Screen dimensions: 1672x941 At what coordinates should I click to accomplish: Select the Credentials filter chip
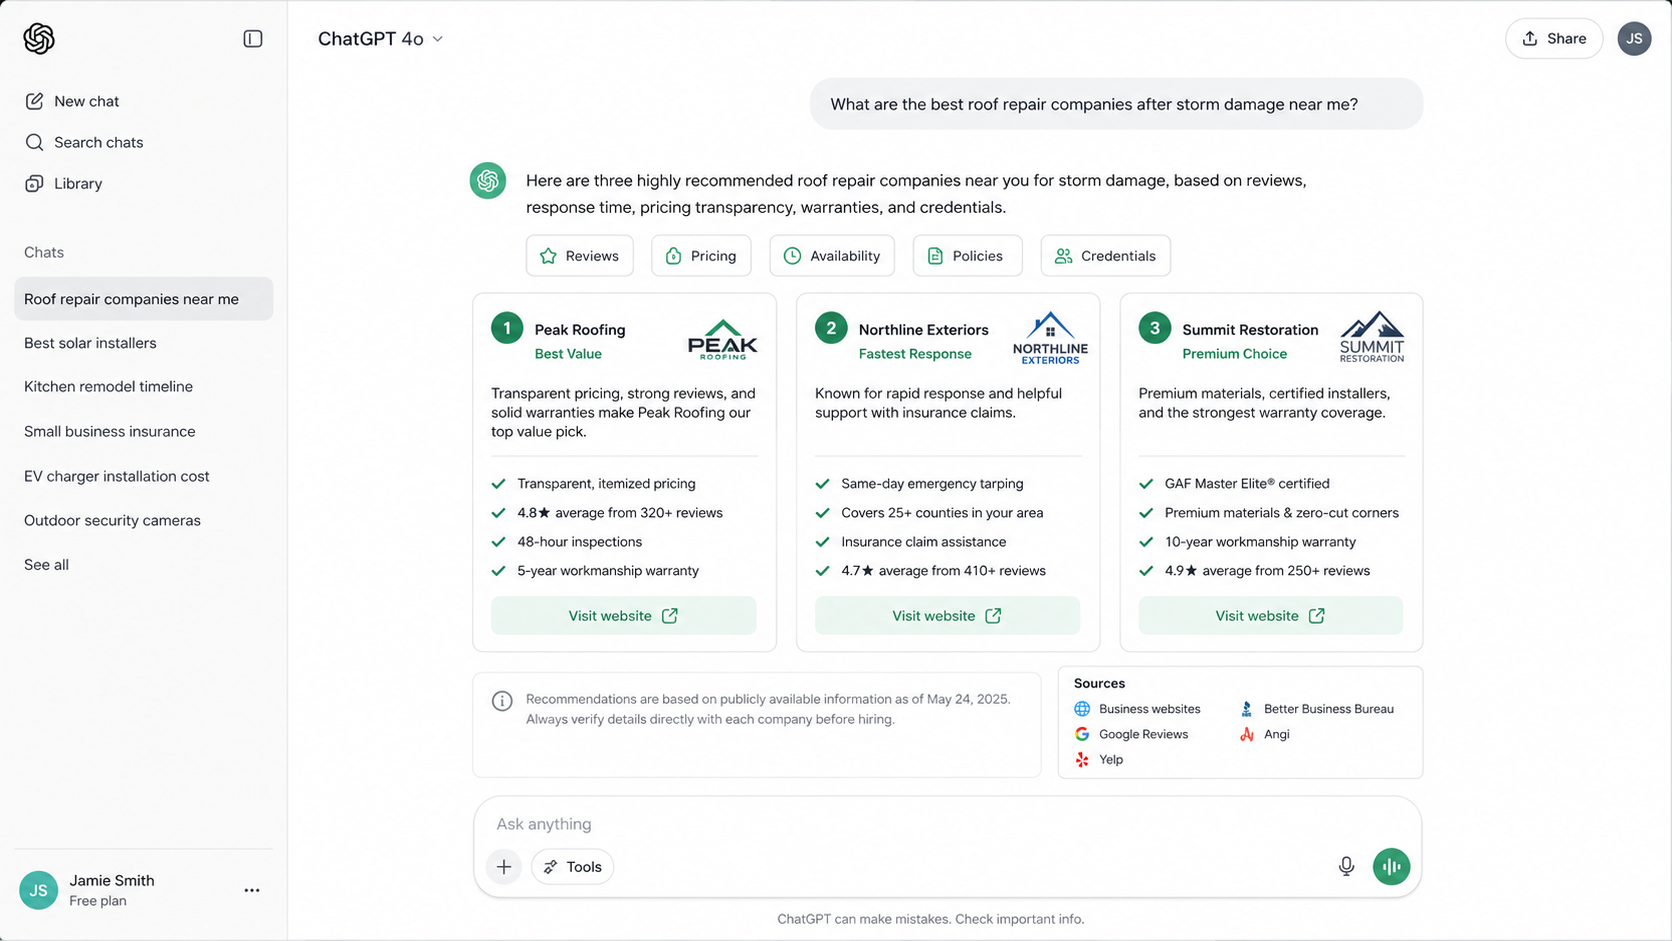(1106, 256)
